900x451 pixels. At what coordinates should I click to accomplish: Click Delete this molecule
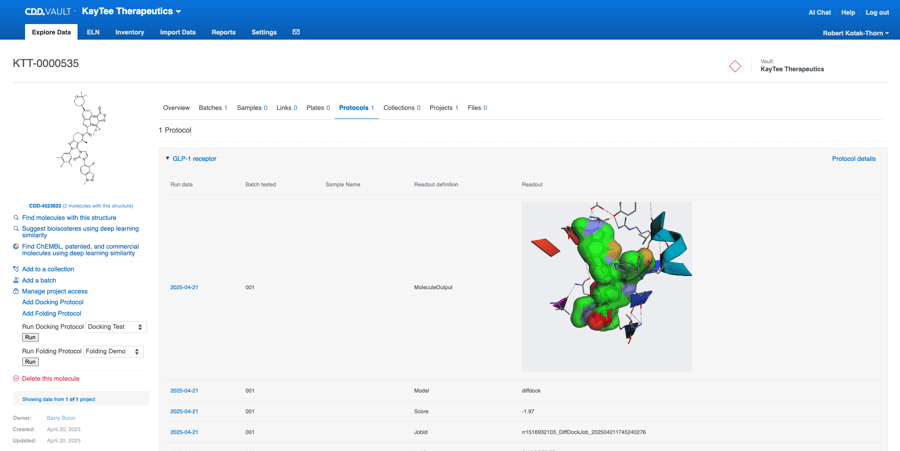point(51,379)
